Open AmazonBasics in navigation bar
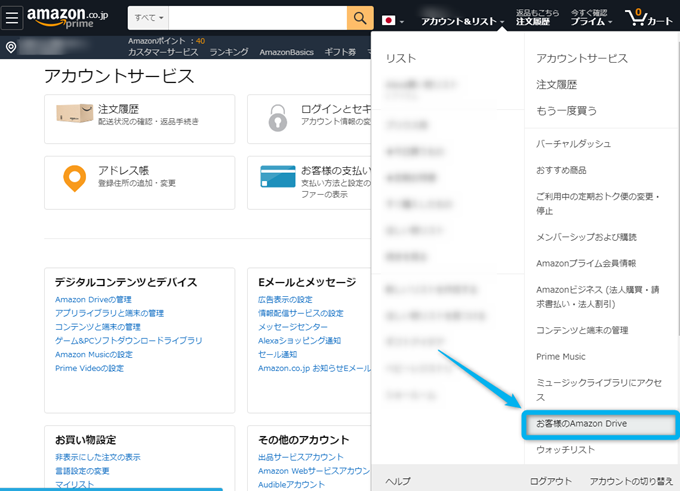The image size is (680, 491). (286, 52)
